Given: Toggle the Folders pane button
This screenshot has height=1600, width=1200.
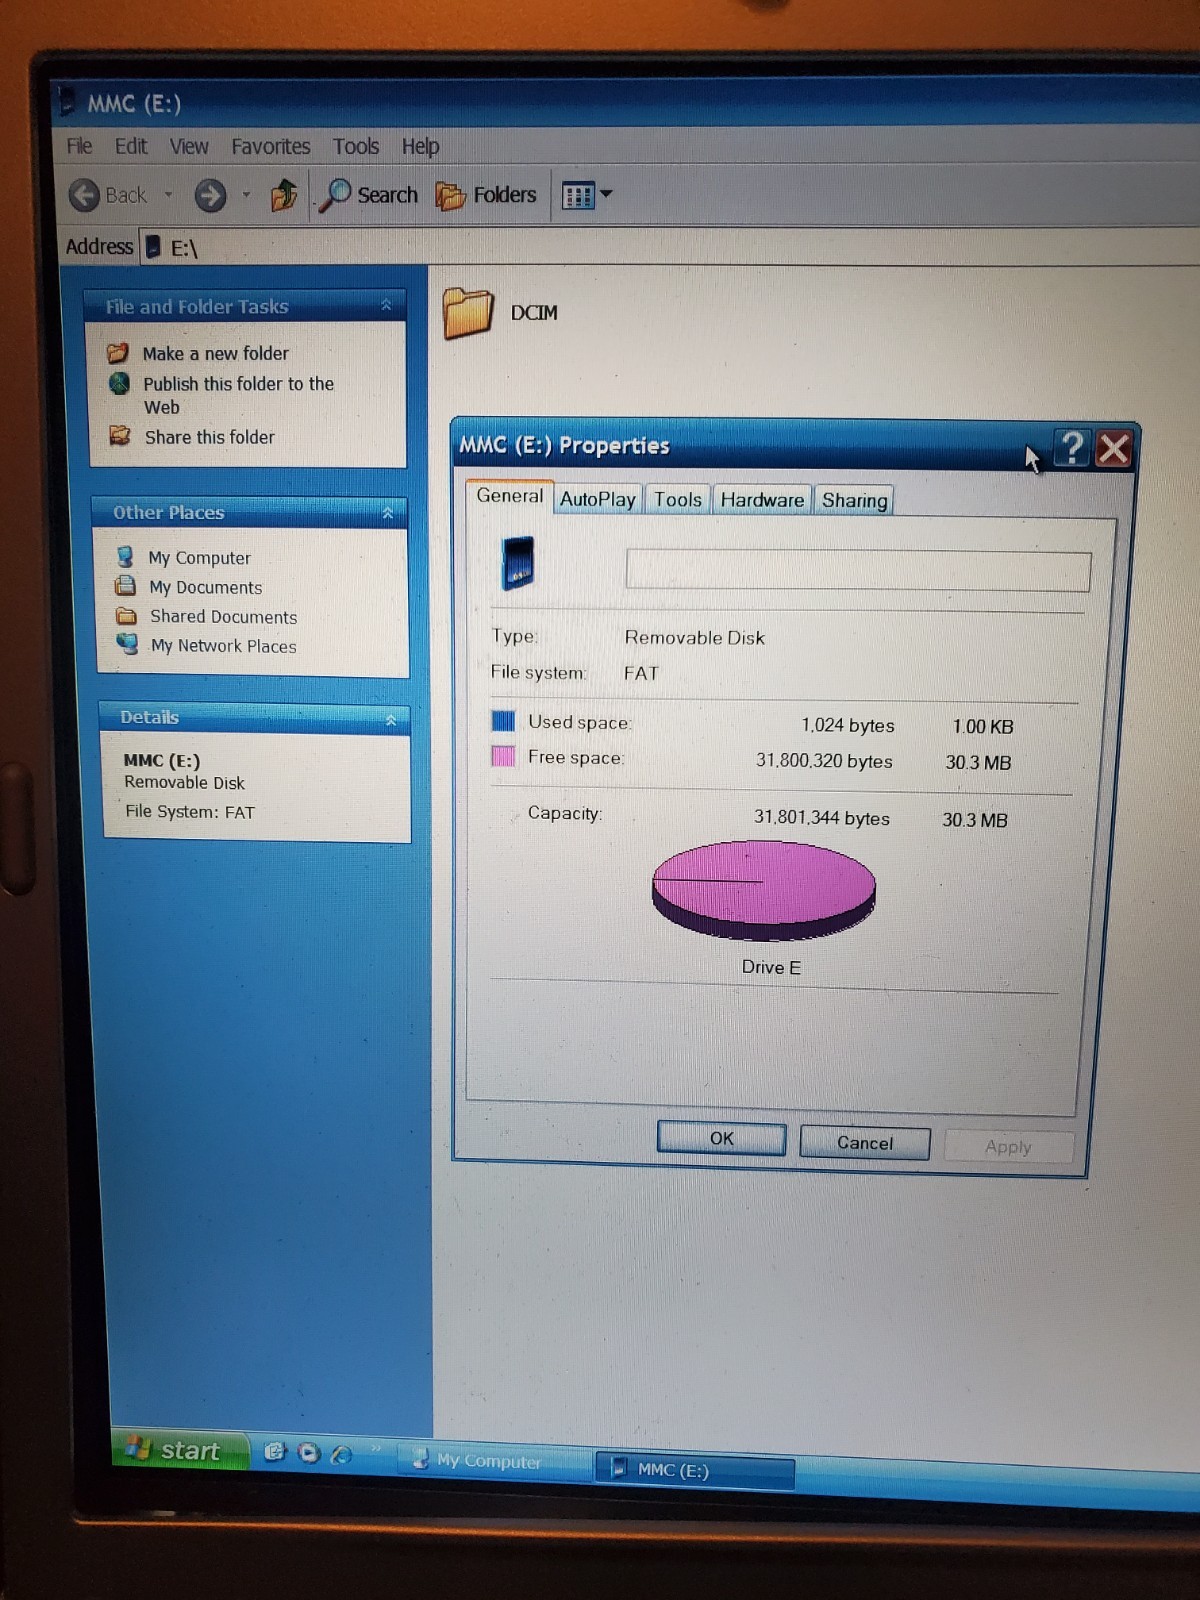Looking at the screenshot, I should click(487, 195).
